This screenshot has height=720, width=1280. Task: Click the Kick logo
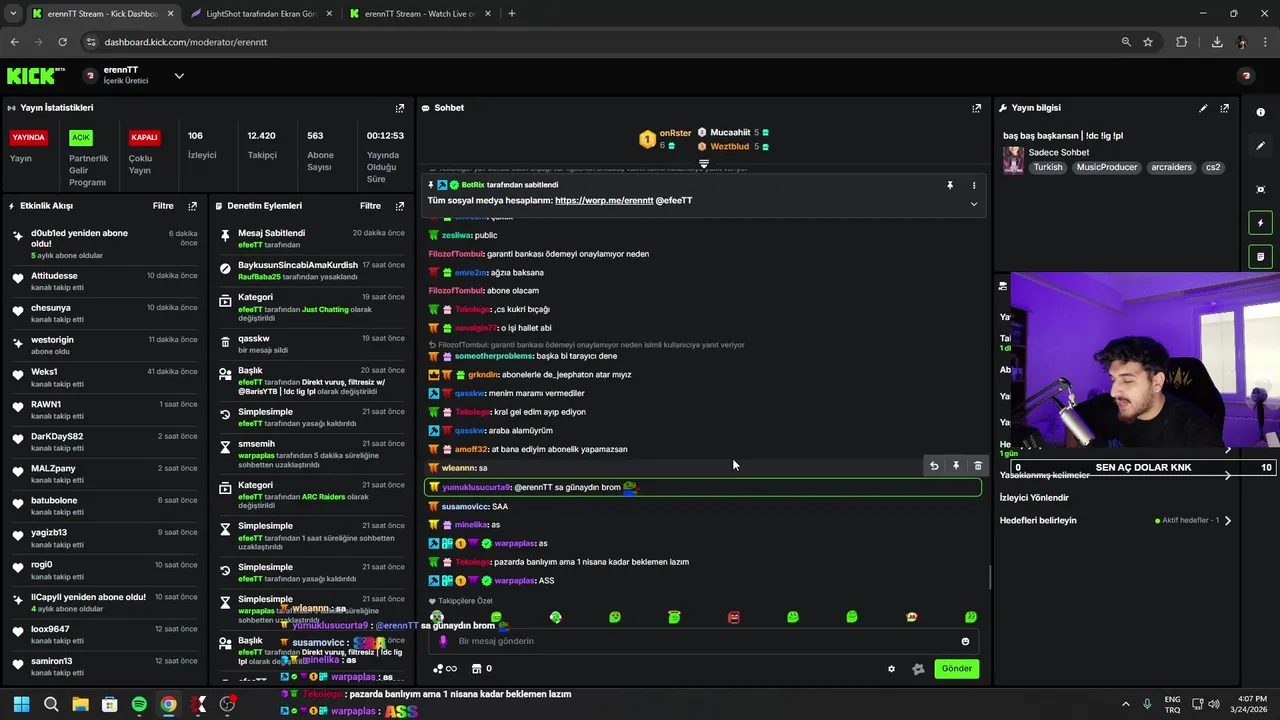point(35,76)
